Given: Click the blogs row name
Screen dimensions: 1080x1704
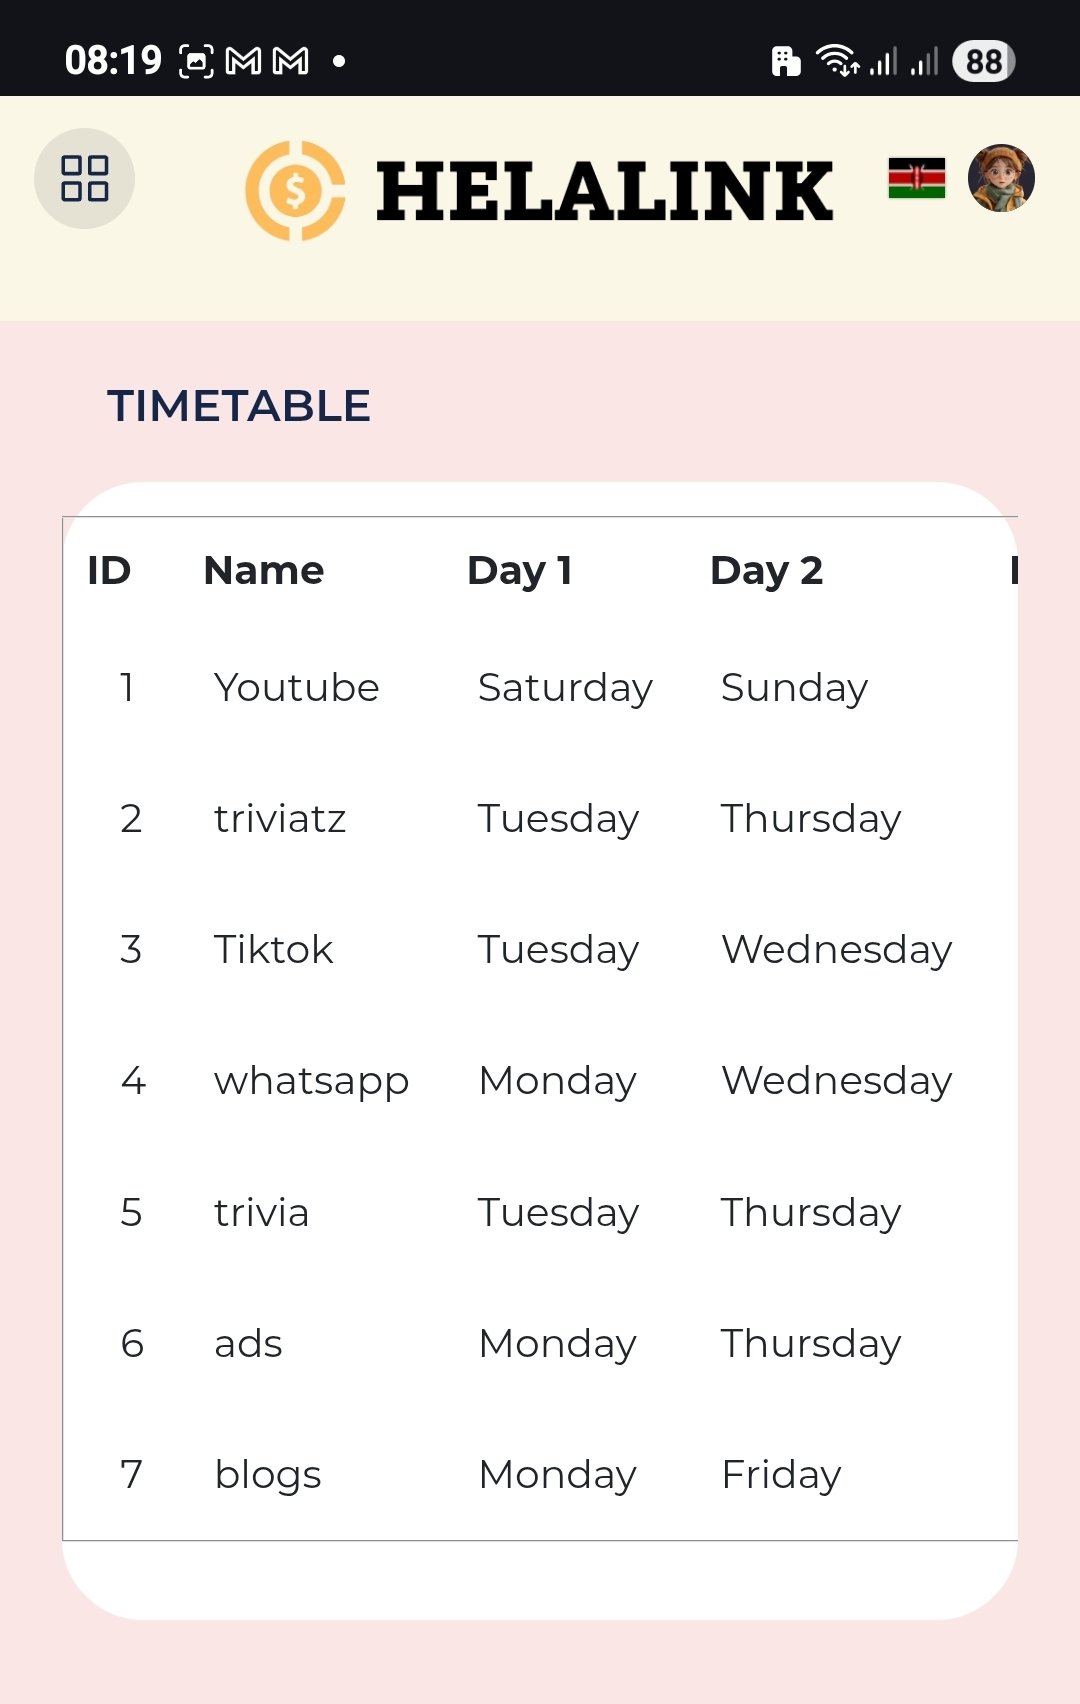Looking at the screenshot, I should coord(268,1475).
